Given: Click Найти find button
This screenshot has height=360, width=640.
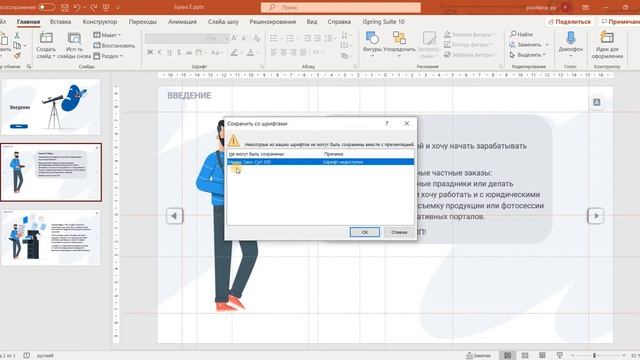Looking at the screenshot, I should click(522, 34).
